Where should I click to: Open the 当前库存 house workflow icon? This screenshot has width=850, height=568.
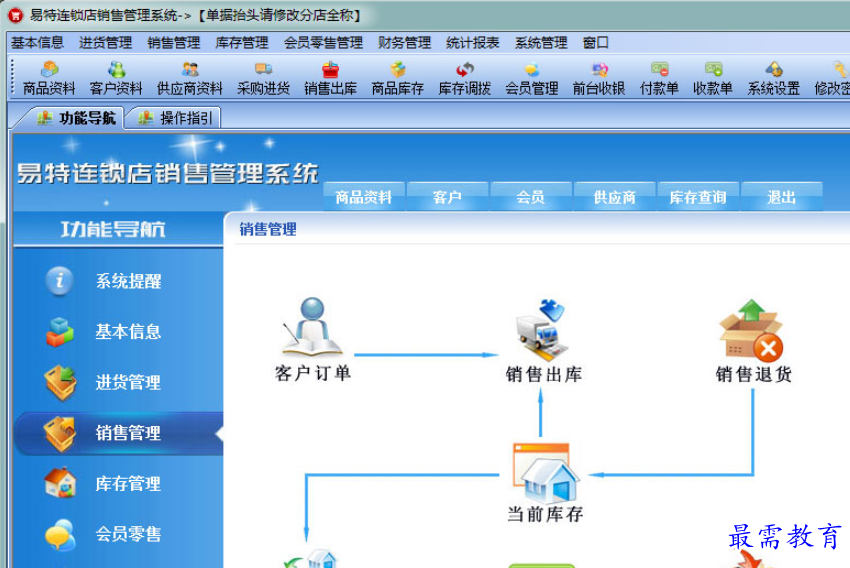click(545, 482)
